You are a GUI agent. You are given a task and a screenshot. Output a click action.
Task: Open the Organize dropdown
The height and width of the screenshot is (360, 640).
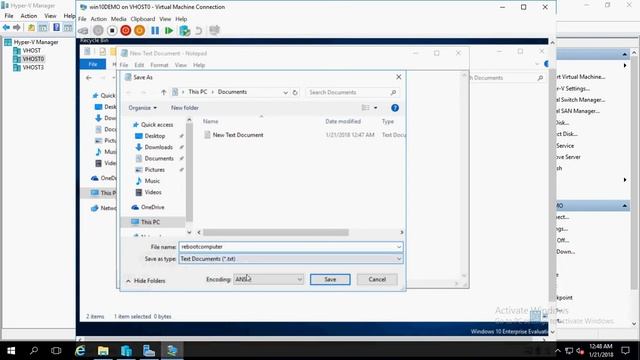coord(142,108)
